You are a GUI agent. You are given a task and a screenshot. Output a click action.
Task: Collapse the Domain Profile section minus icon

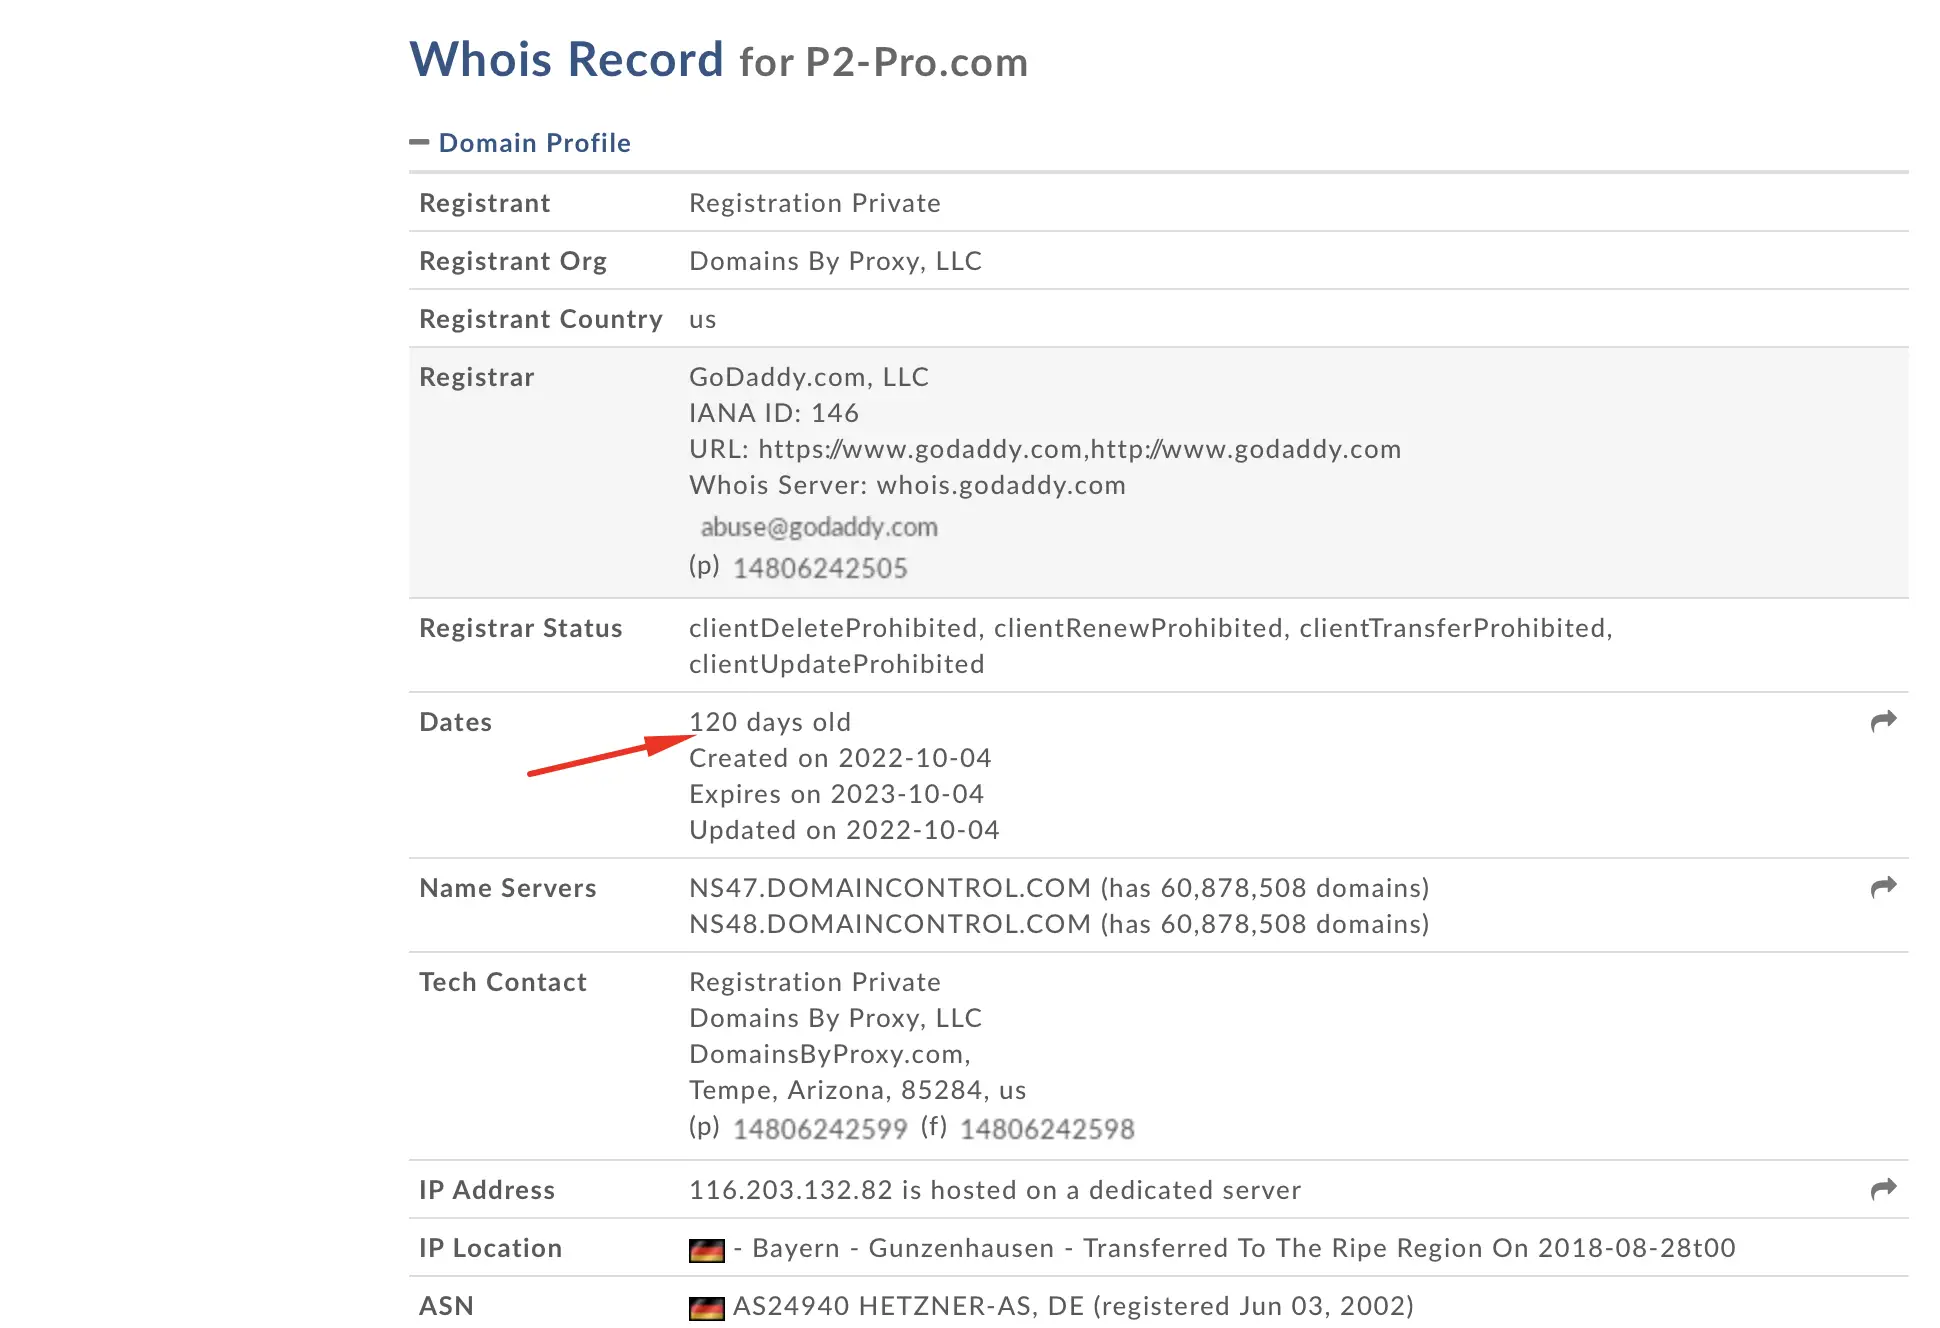click(419, 143)
